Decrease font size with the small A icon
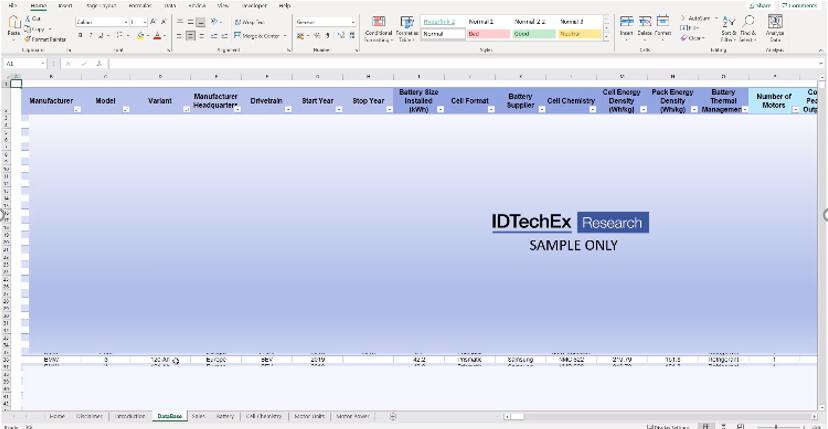Viewport: 828px width, 429px height. pyautogui.click(x=163, y=22)
